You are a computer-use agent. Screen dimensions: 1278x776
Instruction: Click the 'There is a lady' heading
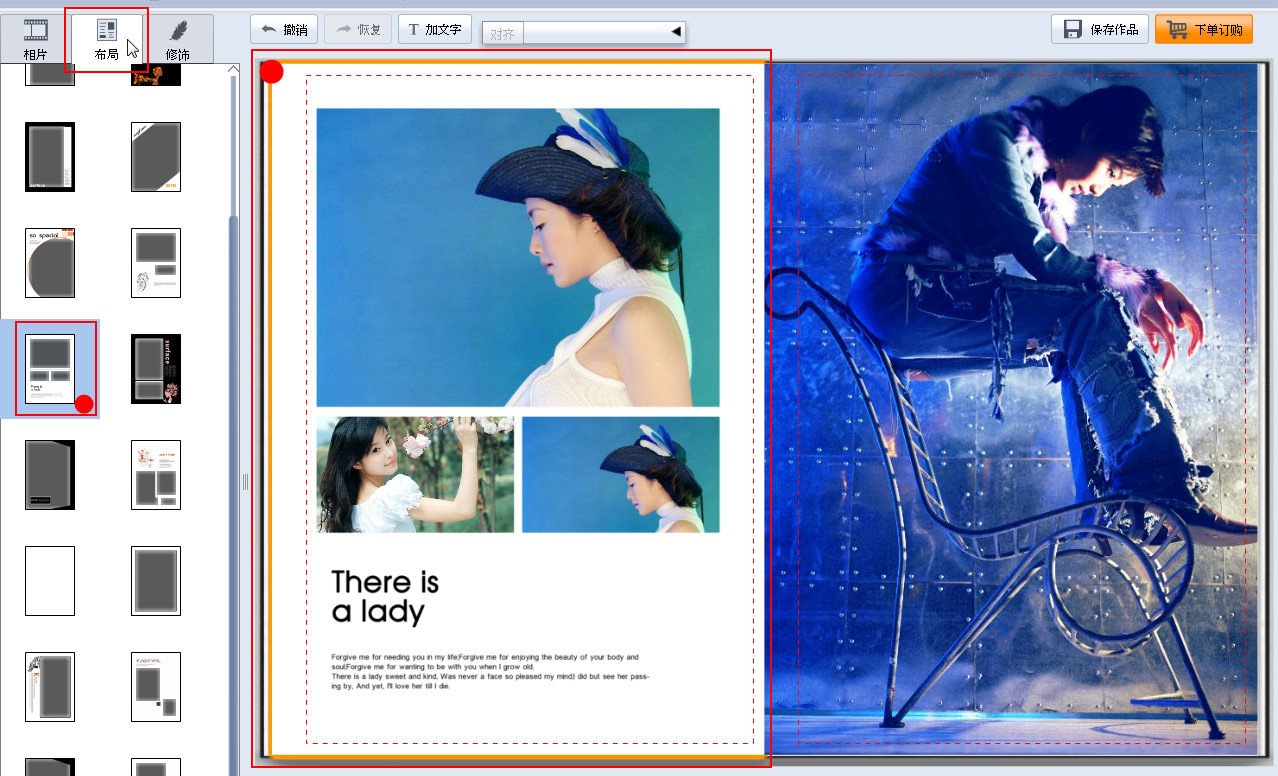point(385,597)
